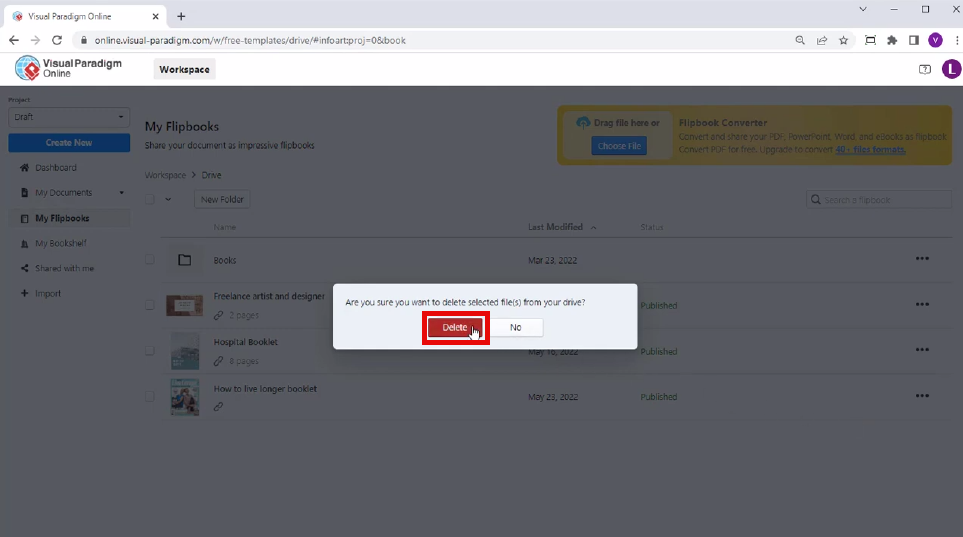The width and height of the screenshot is (963, 537).
Task: Toggle the browser side panel icon
Action: coord(914,41)
